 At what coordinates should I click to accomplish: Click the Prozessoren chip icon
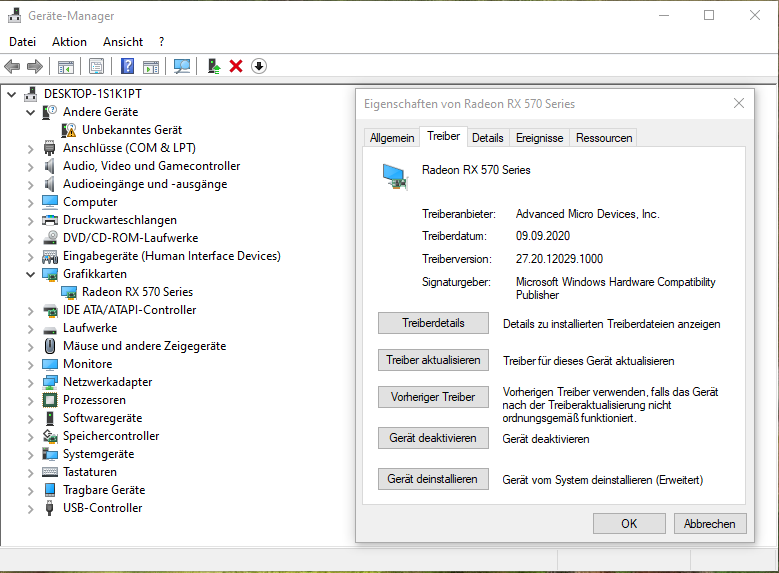click(x=50, y=400)
